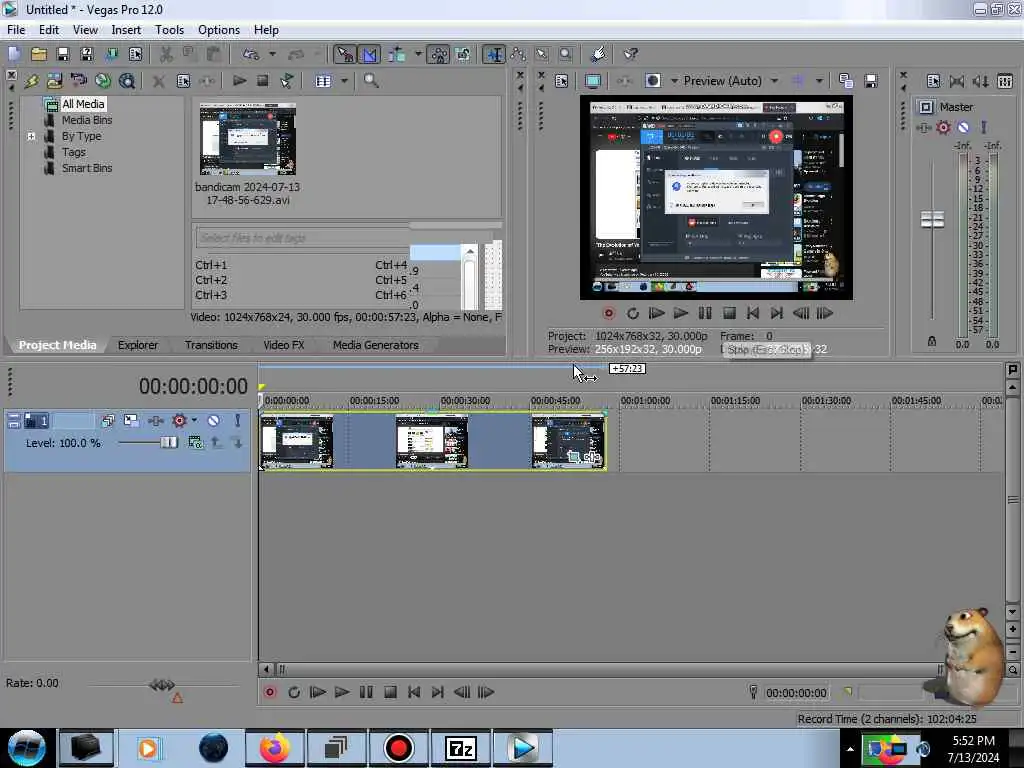Viewport: 1024px width, 768px height.
Task: Toggle Split Screen View in preview
Action: 652,81
